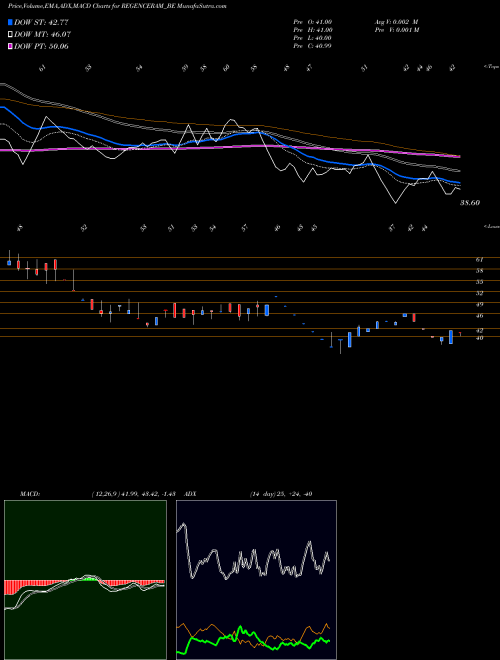Select the 'DOW PT: 50.06' legend text
The image size is (500, 660).
41,46
